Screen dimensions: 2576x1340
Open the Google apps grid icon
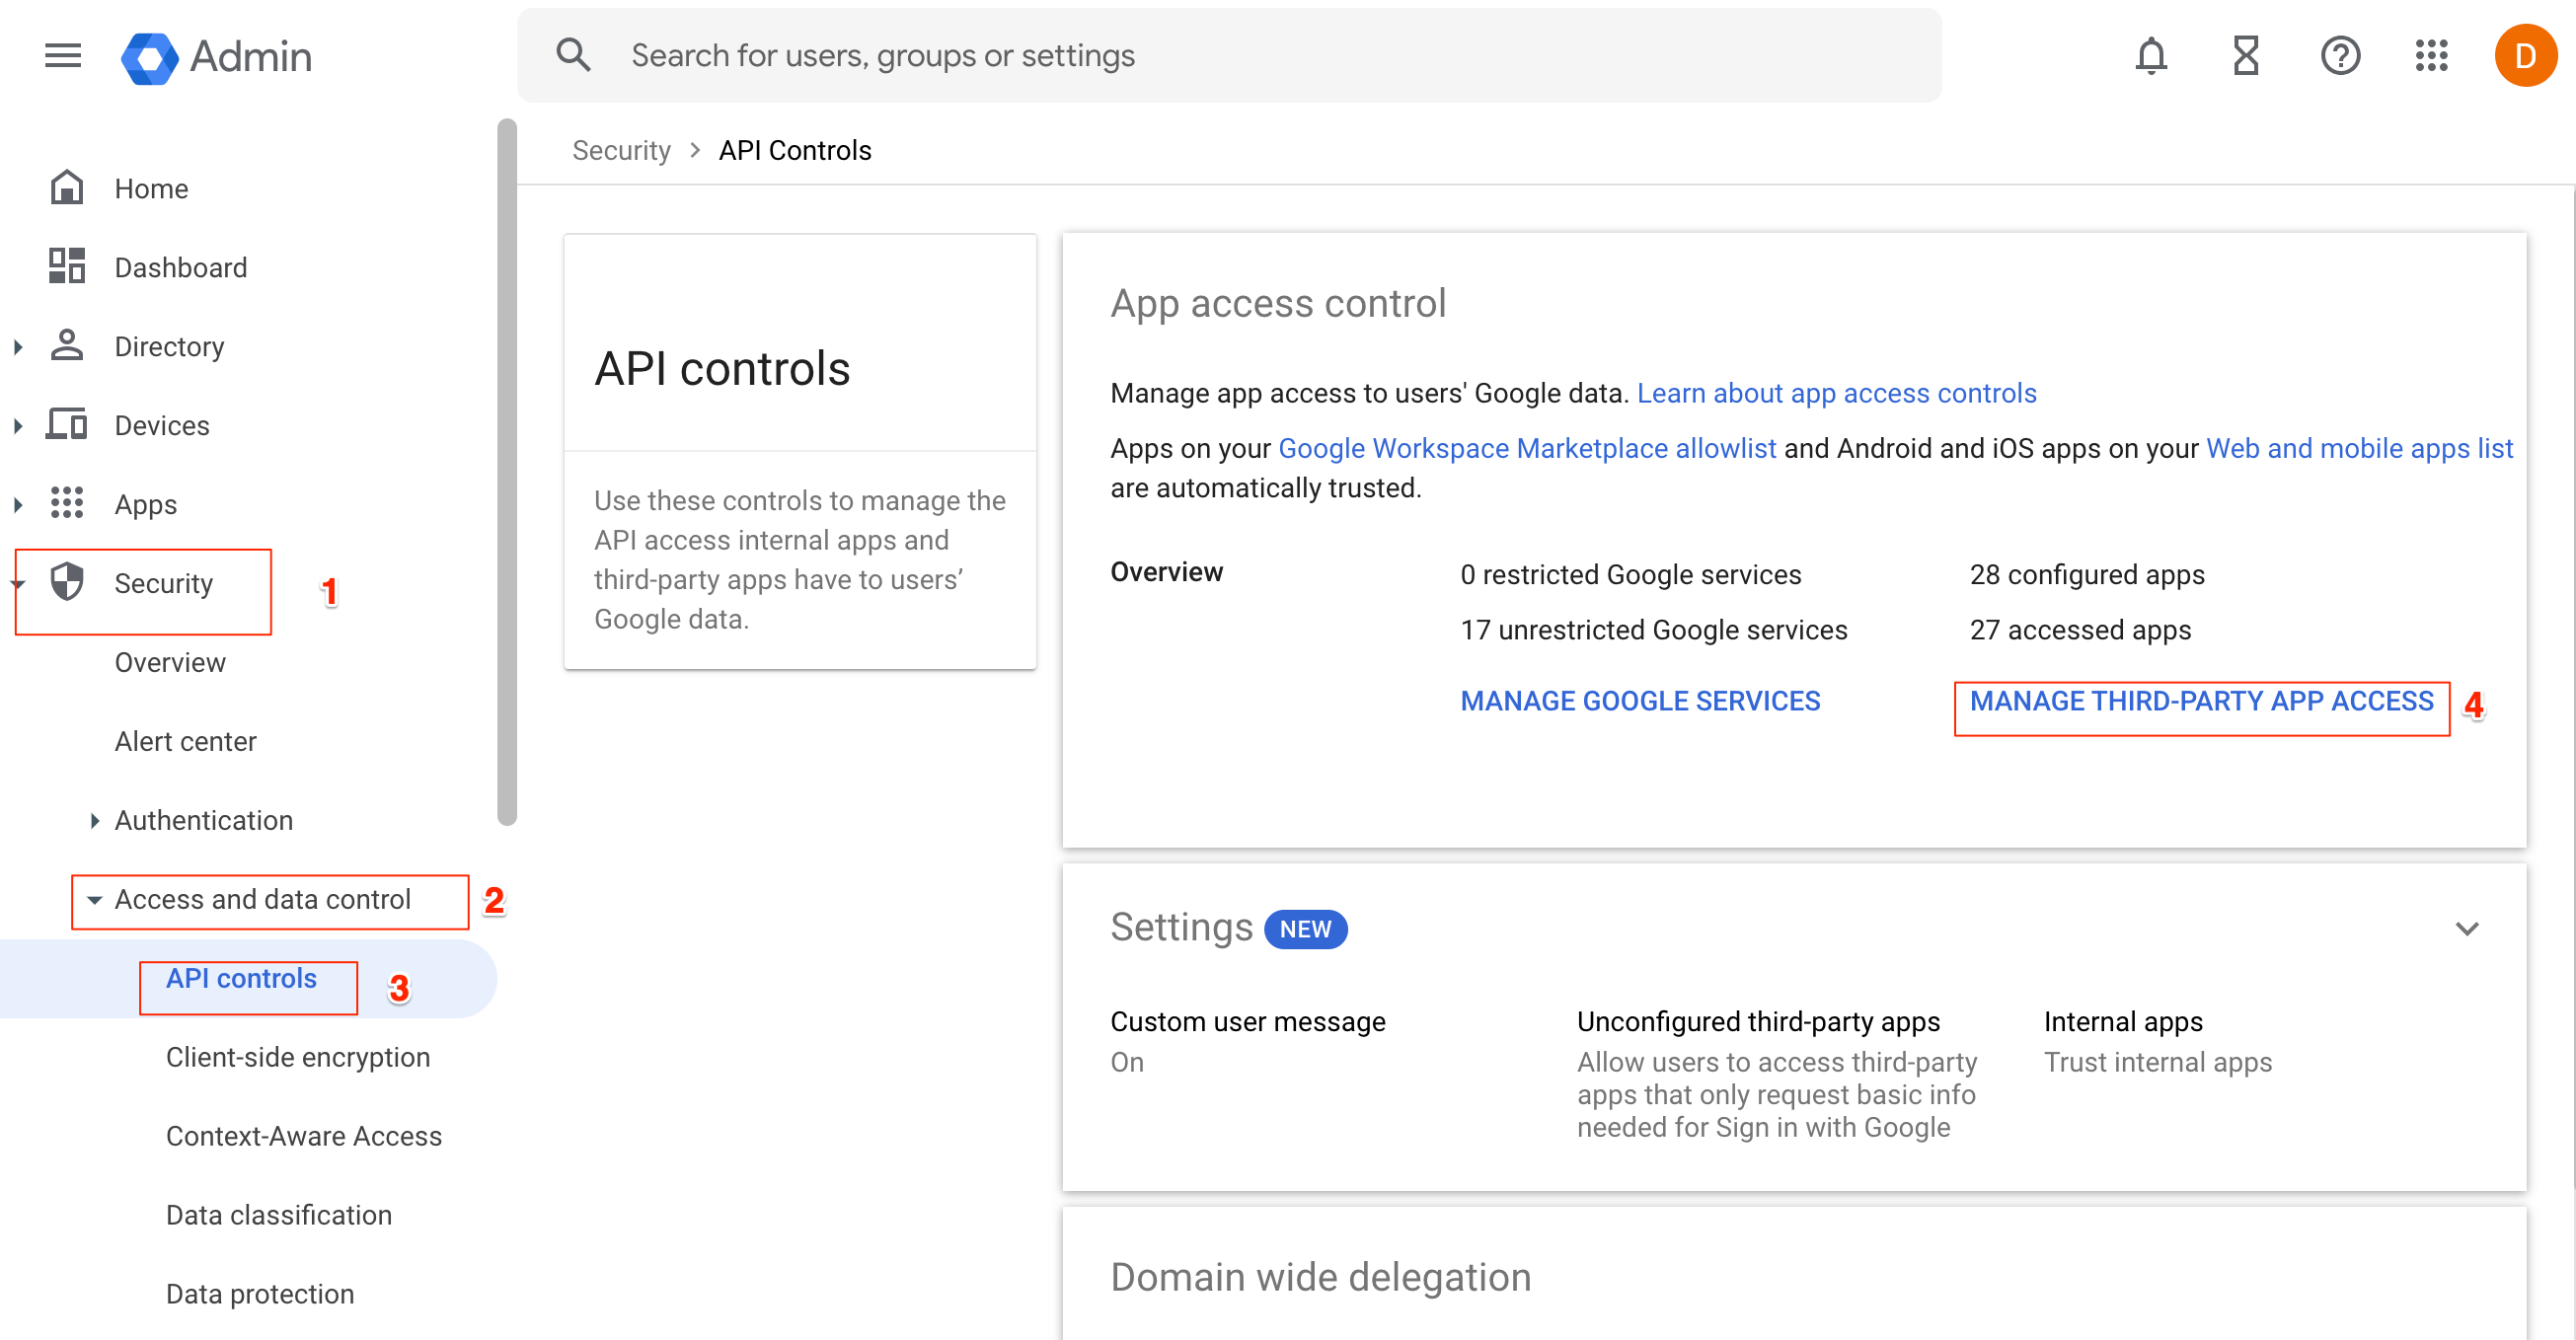tap(2430, 56)
